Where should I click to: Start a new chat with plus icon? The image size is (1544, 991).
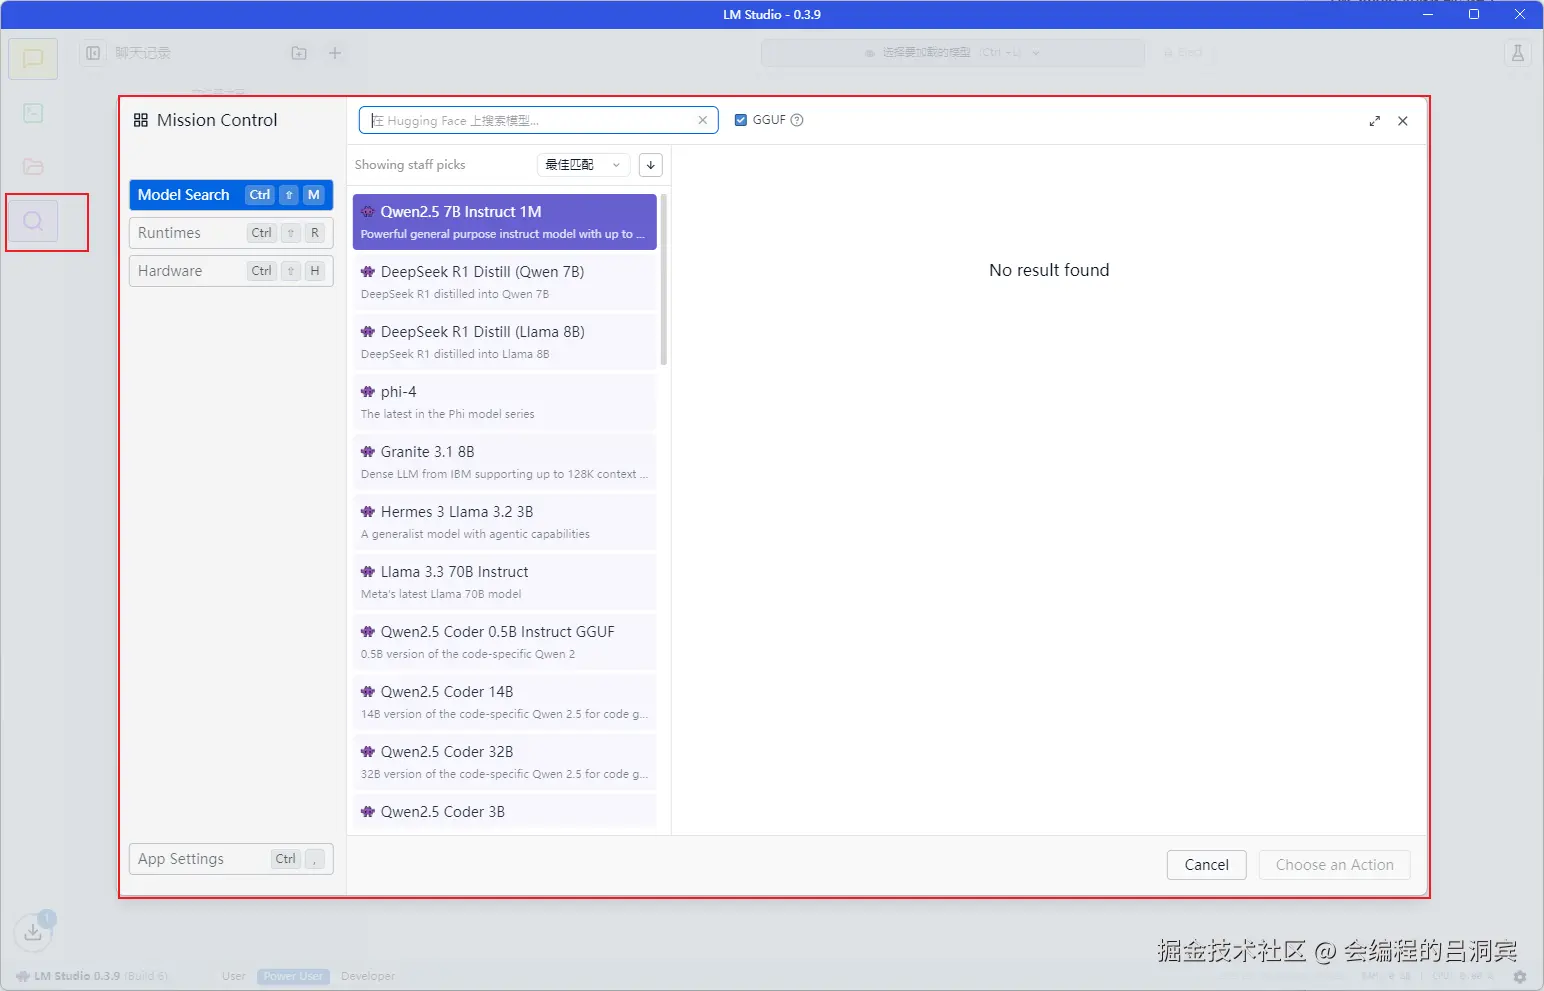click(x=335, y=53)
